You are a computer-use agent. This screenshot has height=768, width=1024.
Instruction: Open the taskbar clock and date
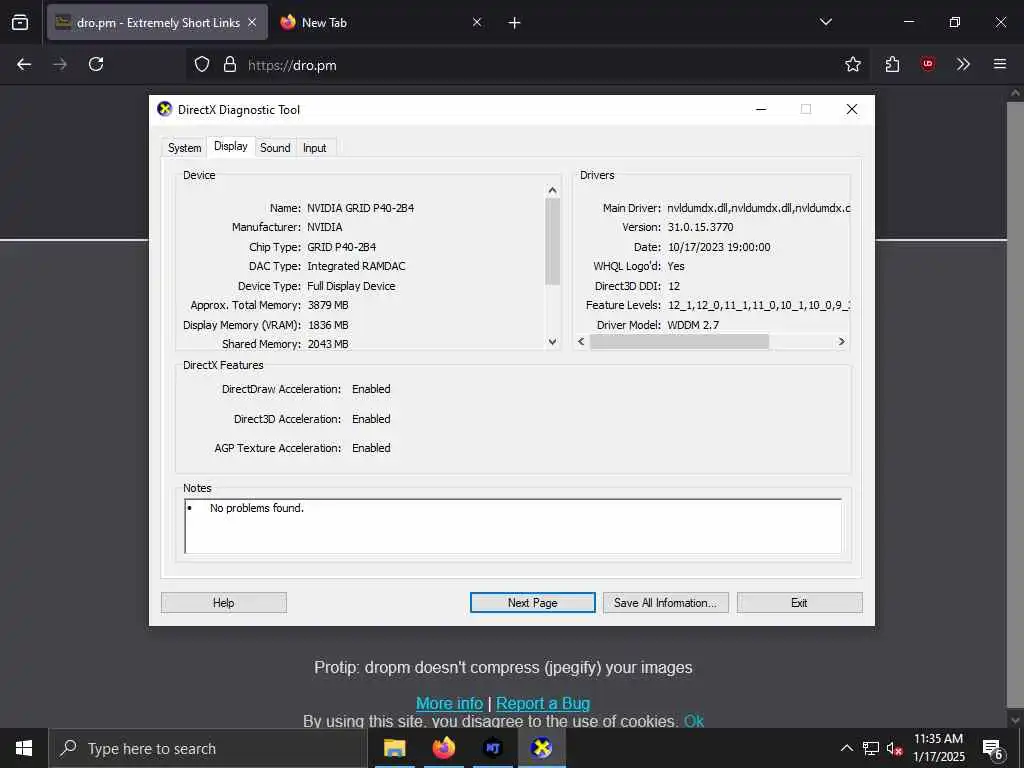(x=938, y=748)
